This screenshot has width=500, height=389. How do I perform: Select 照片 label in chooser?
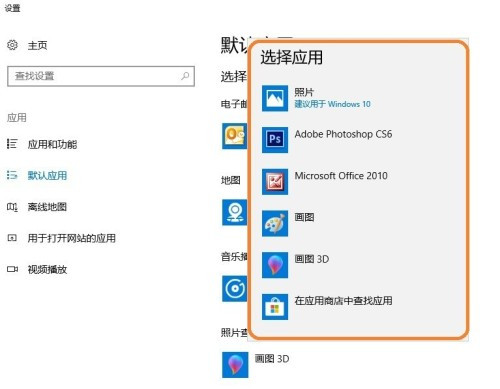(304, 92)
